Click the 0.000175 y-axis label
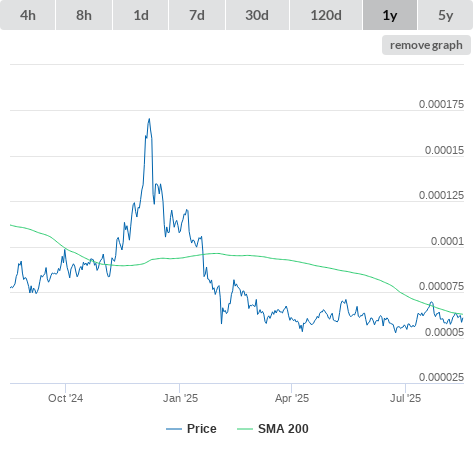 441,104
